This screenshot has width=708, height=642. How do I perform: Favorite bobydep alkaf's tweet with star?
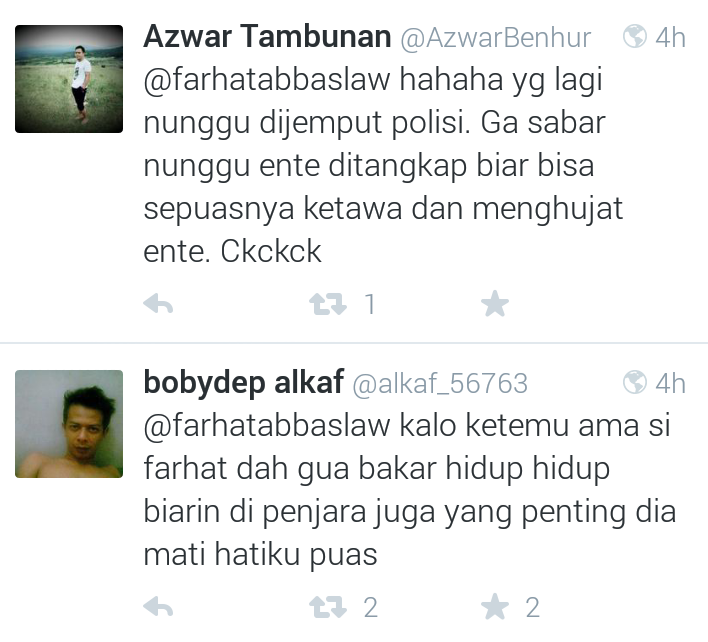click(495, 607)
